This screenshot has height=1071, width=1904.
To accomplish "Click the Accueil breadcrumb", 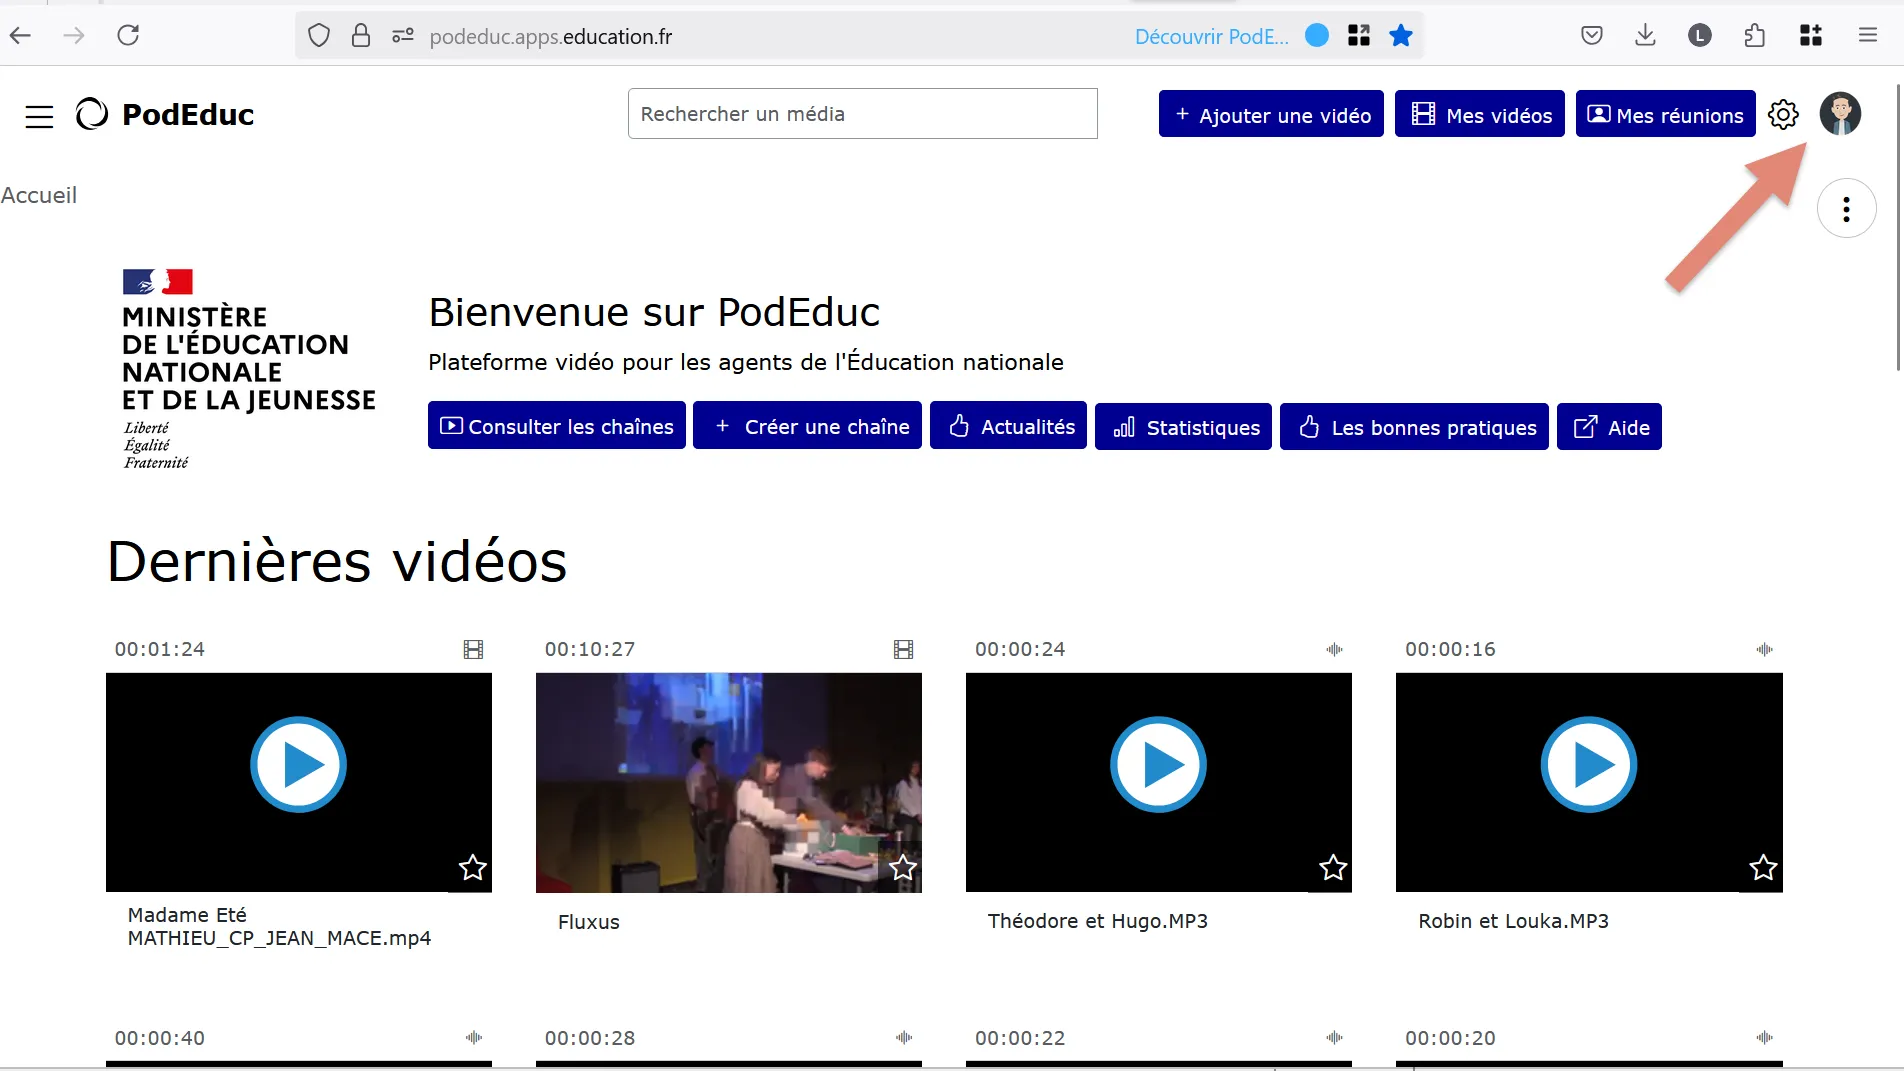I will point(39,195).
